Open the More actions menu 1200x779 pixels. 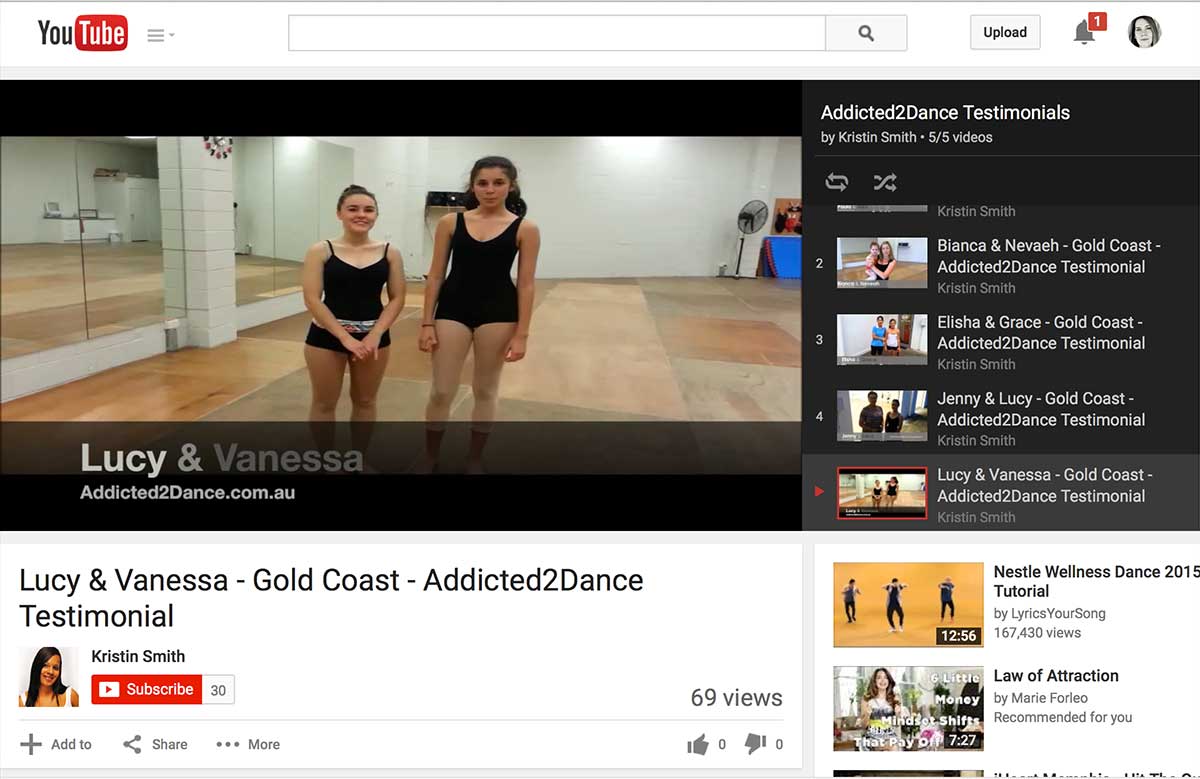click(x=248, y=744)
